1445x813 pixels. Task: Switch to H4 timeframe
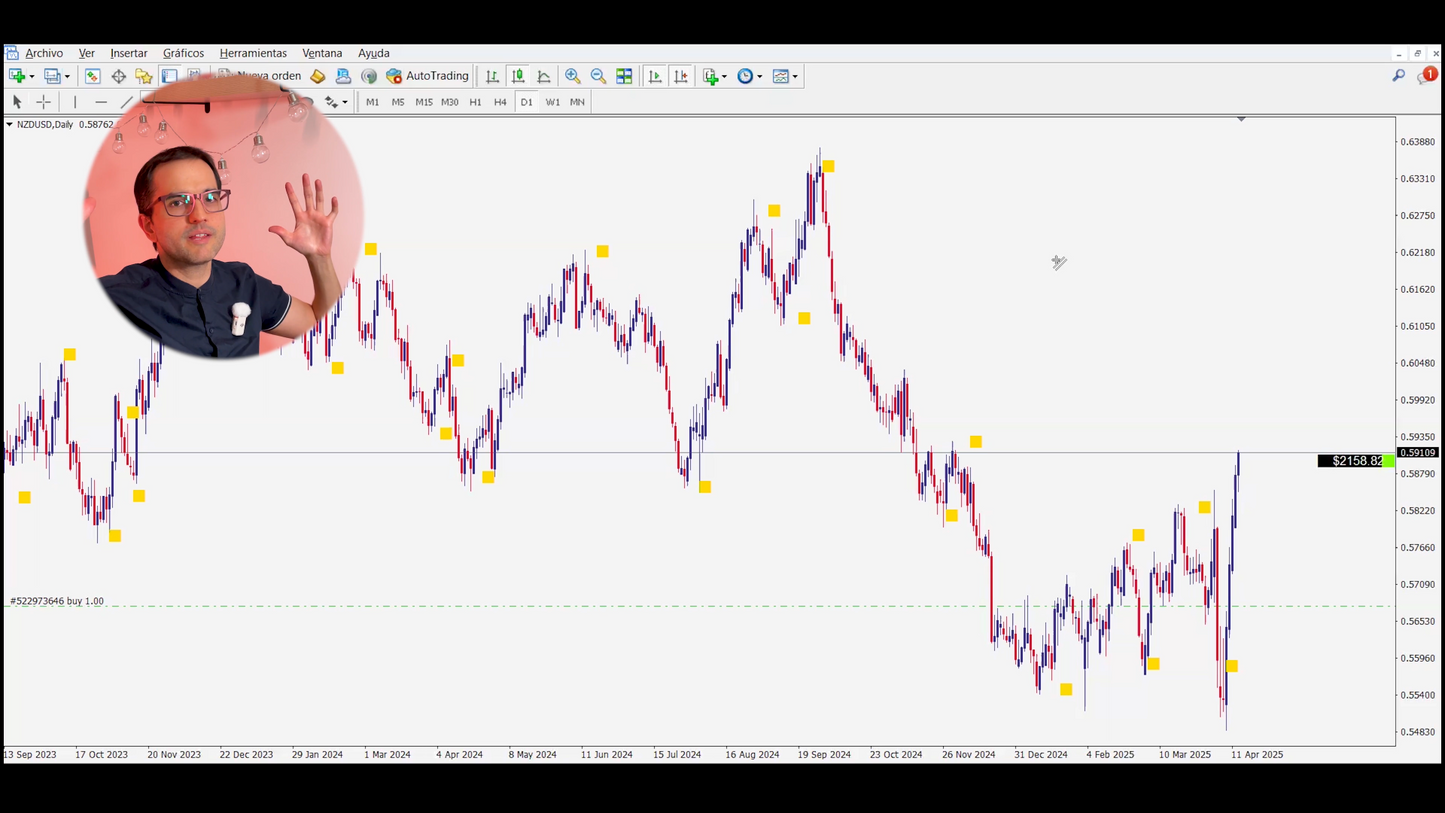(500, 102)
